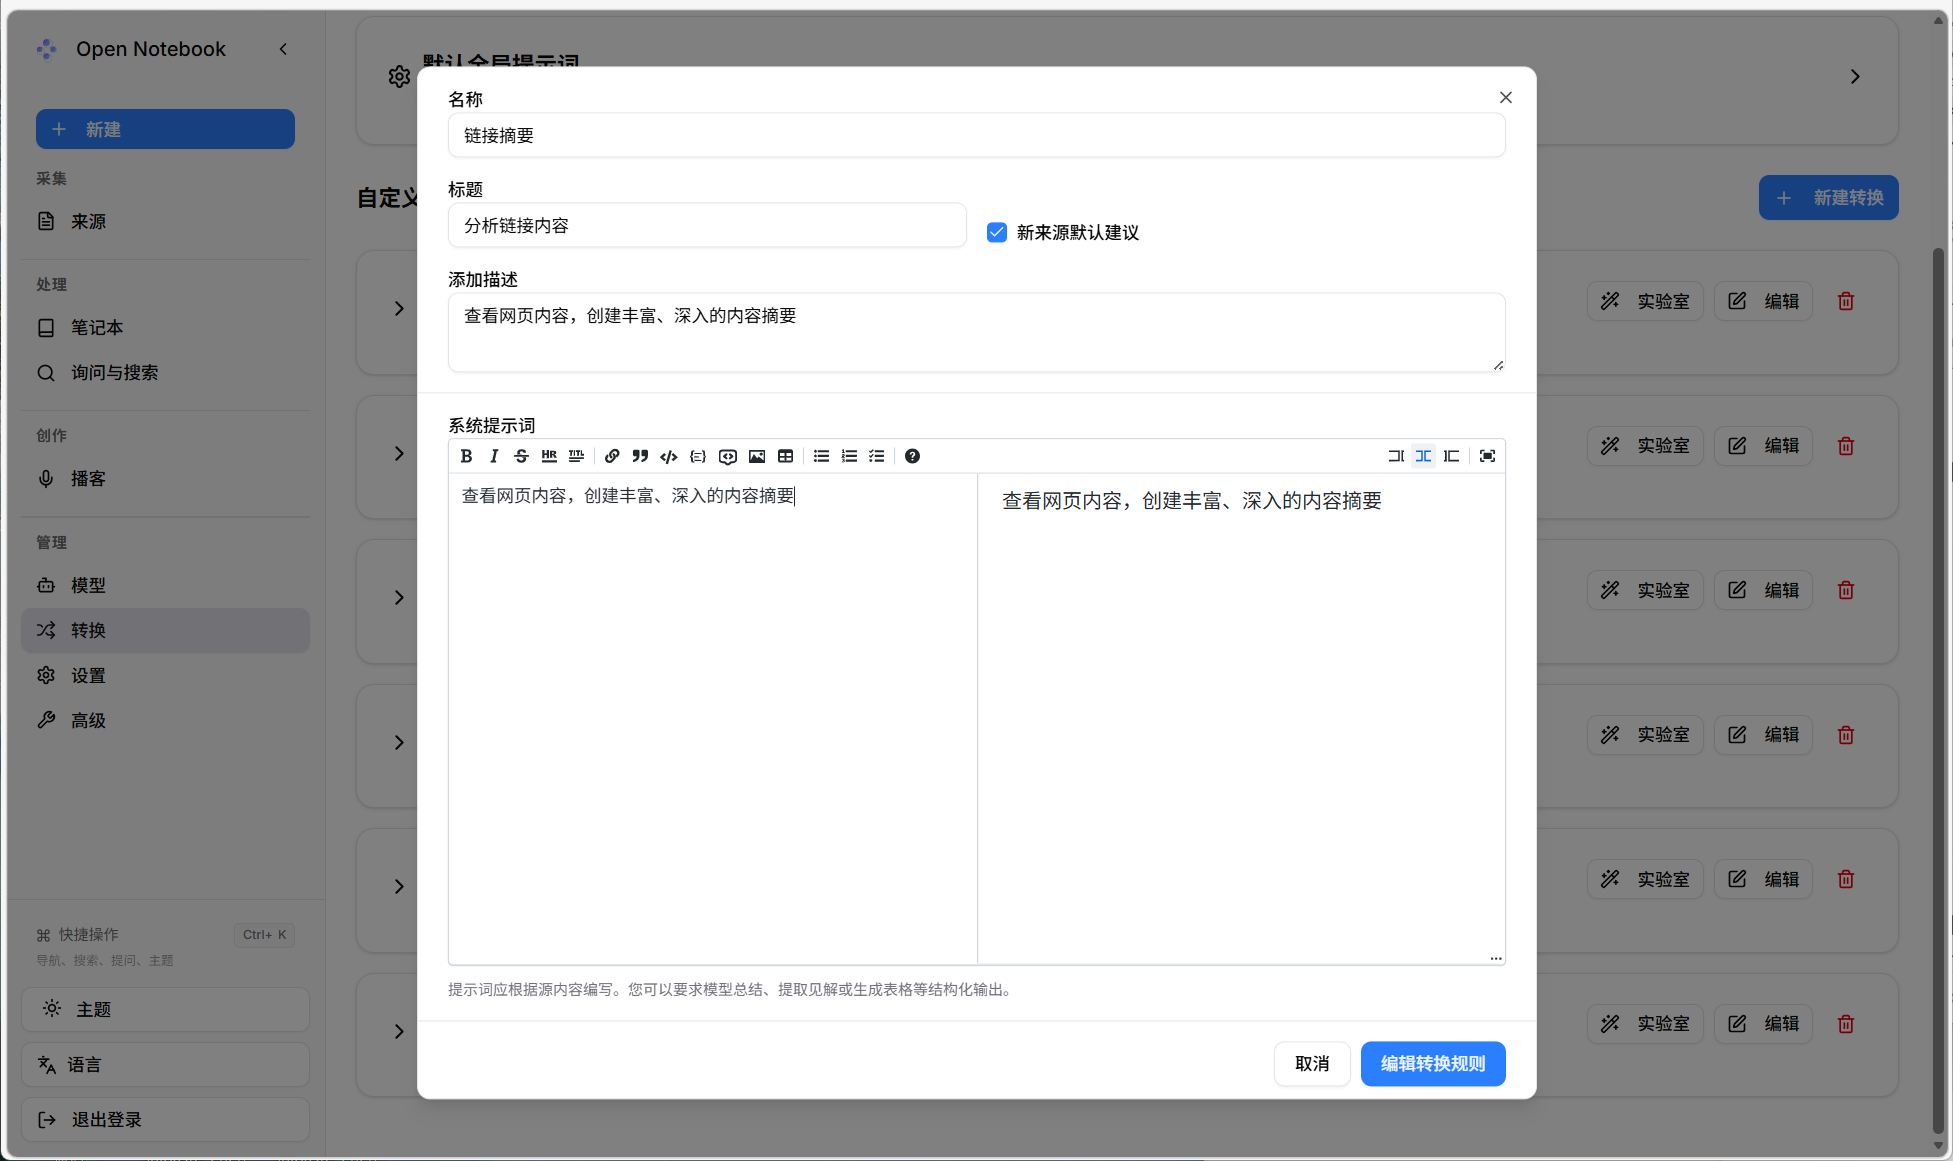Image resolution: width=1953 pixels, height=1161 pixels.
Task: Uncheck the 新来源默认建议 checkbox
Action: pyautogui.click(x=997, y=233)
